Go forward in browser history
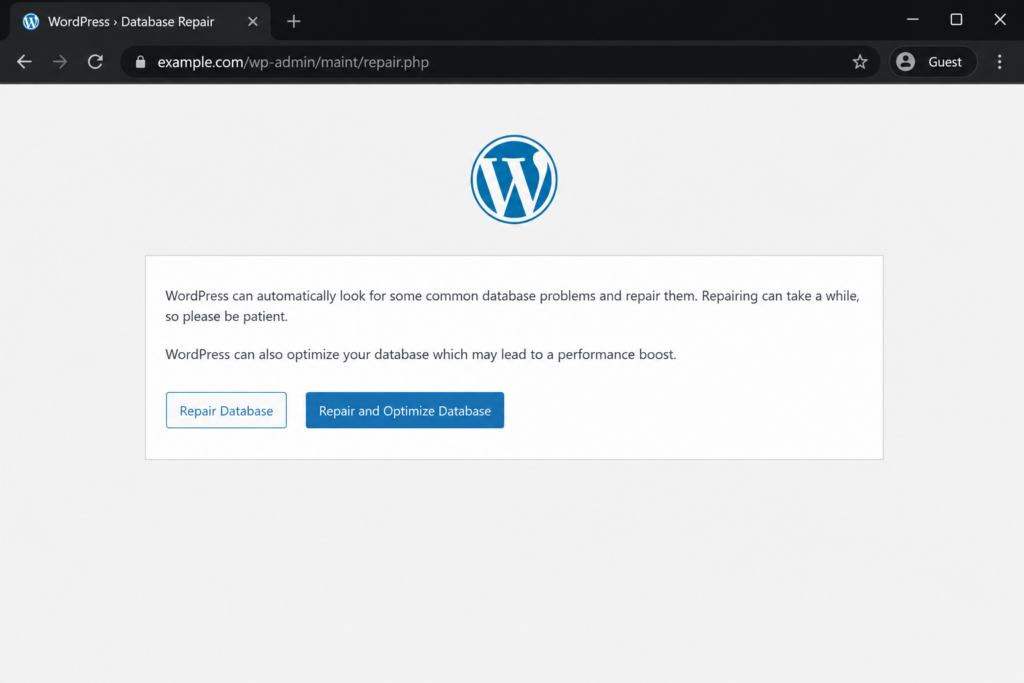 [60, 62]
